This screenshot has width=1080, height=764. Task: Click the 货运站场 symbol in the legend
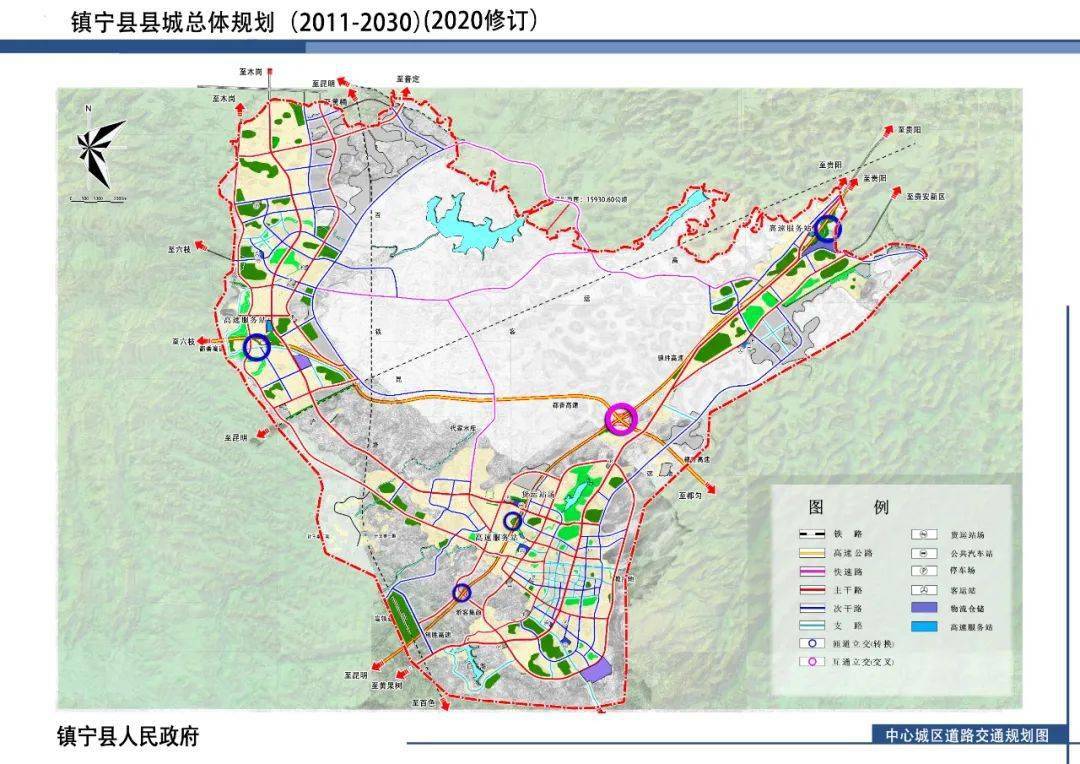924,534
